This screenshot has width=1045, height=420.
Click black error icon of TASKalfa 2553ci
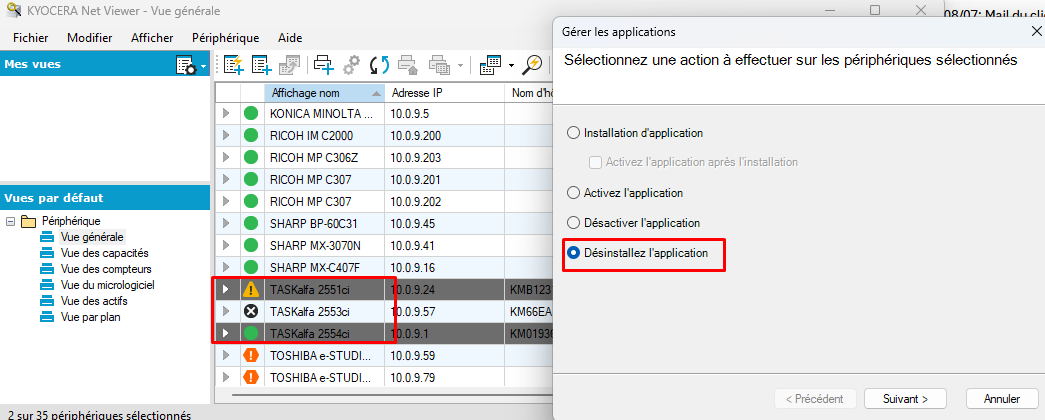coord(251,311)
